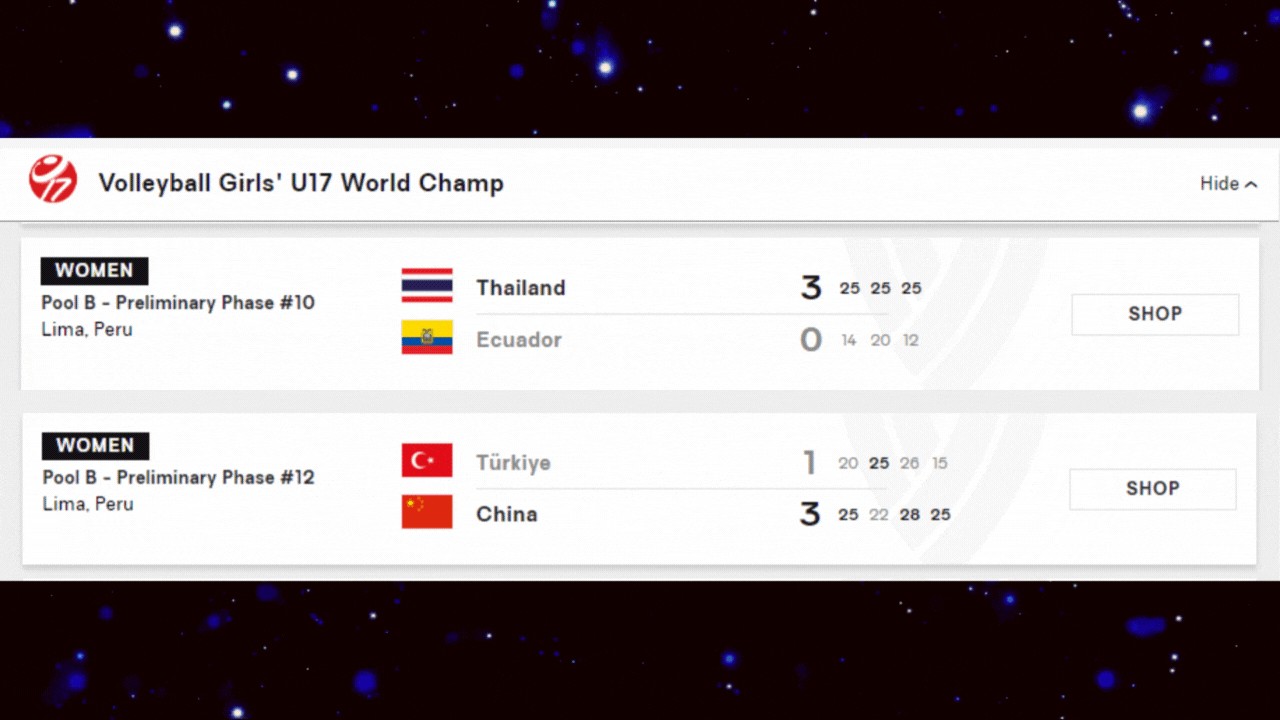The height and width of the screenshot is (720, 1280).
Task: Select the Thailand team name
Action: coord(521,288)
